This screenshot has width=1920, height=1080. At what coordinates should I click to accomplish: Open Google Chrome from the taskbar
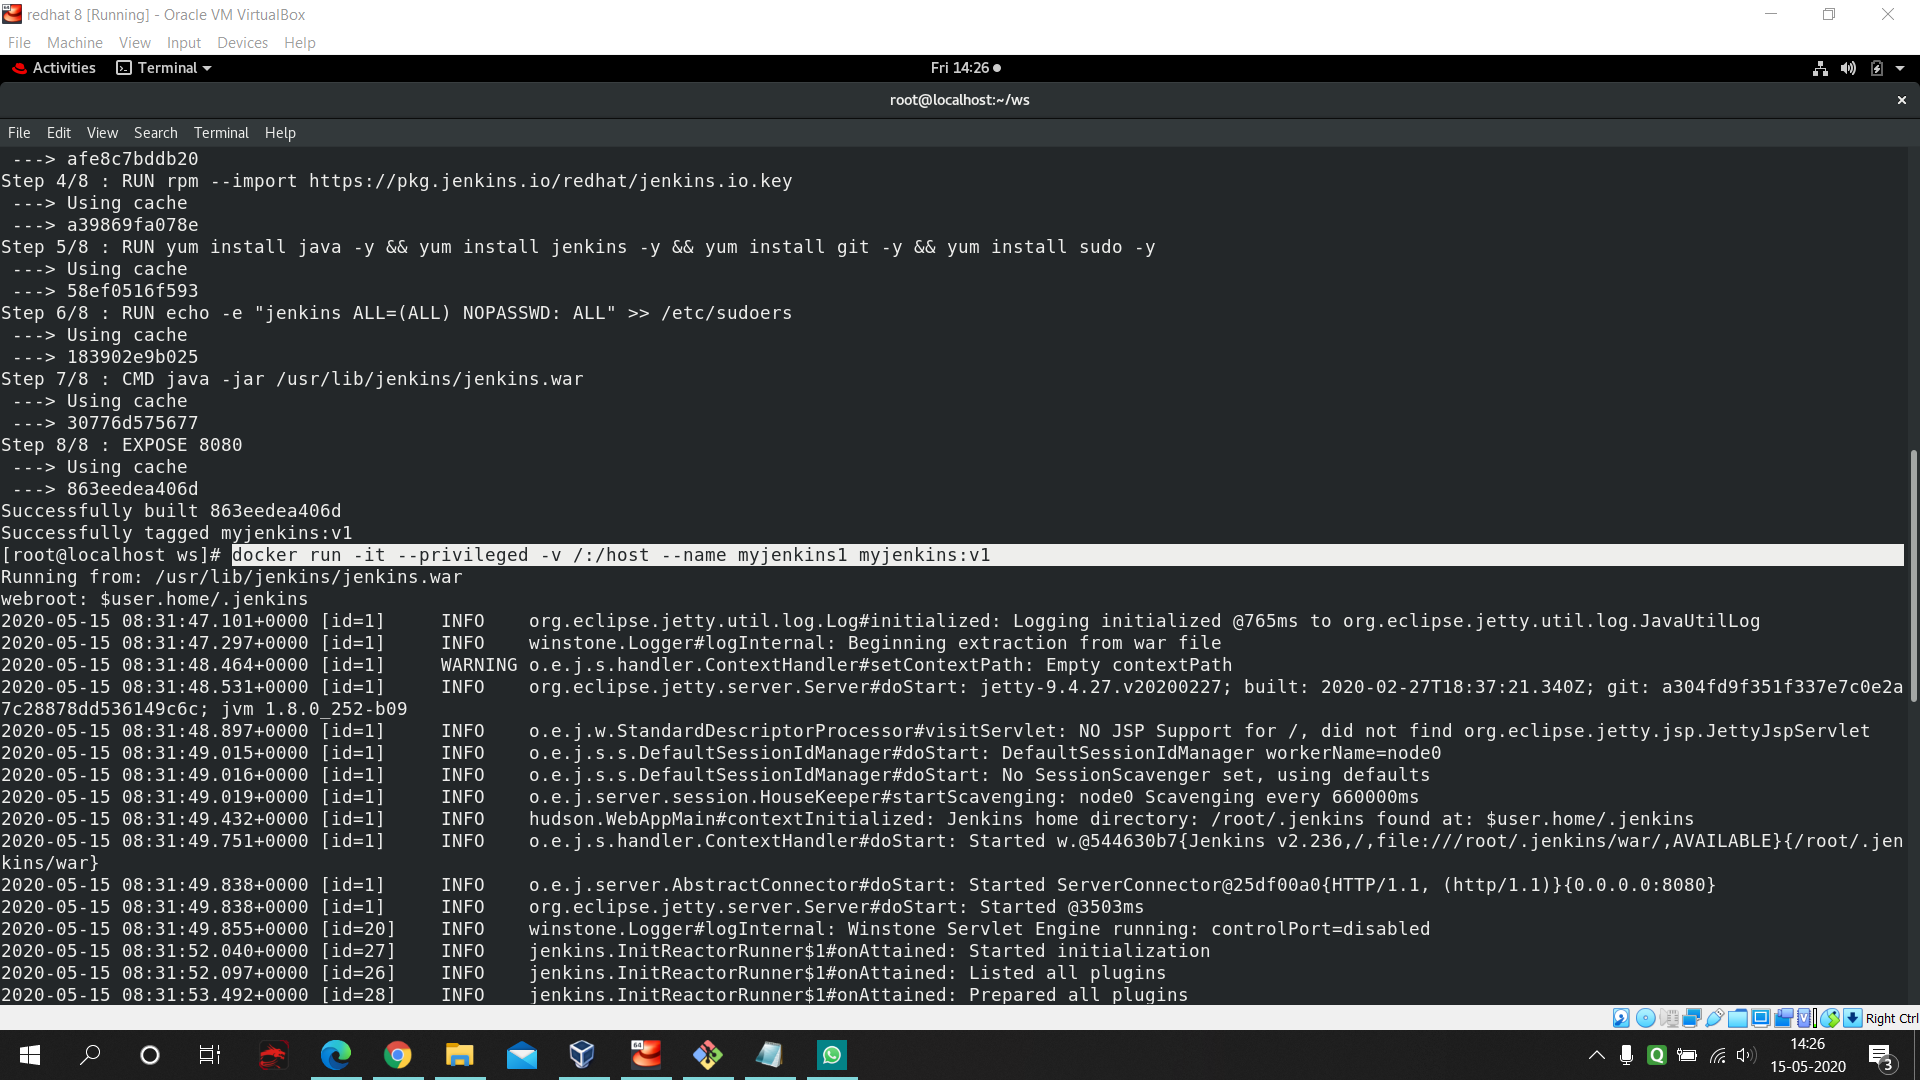tap(398, 1055)
